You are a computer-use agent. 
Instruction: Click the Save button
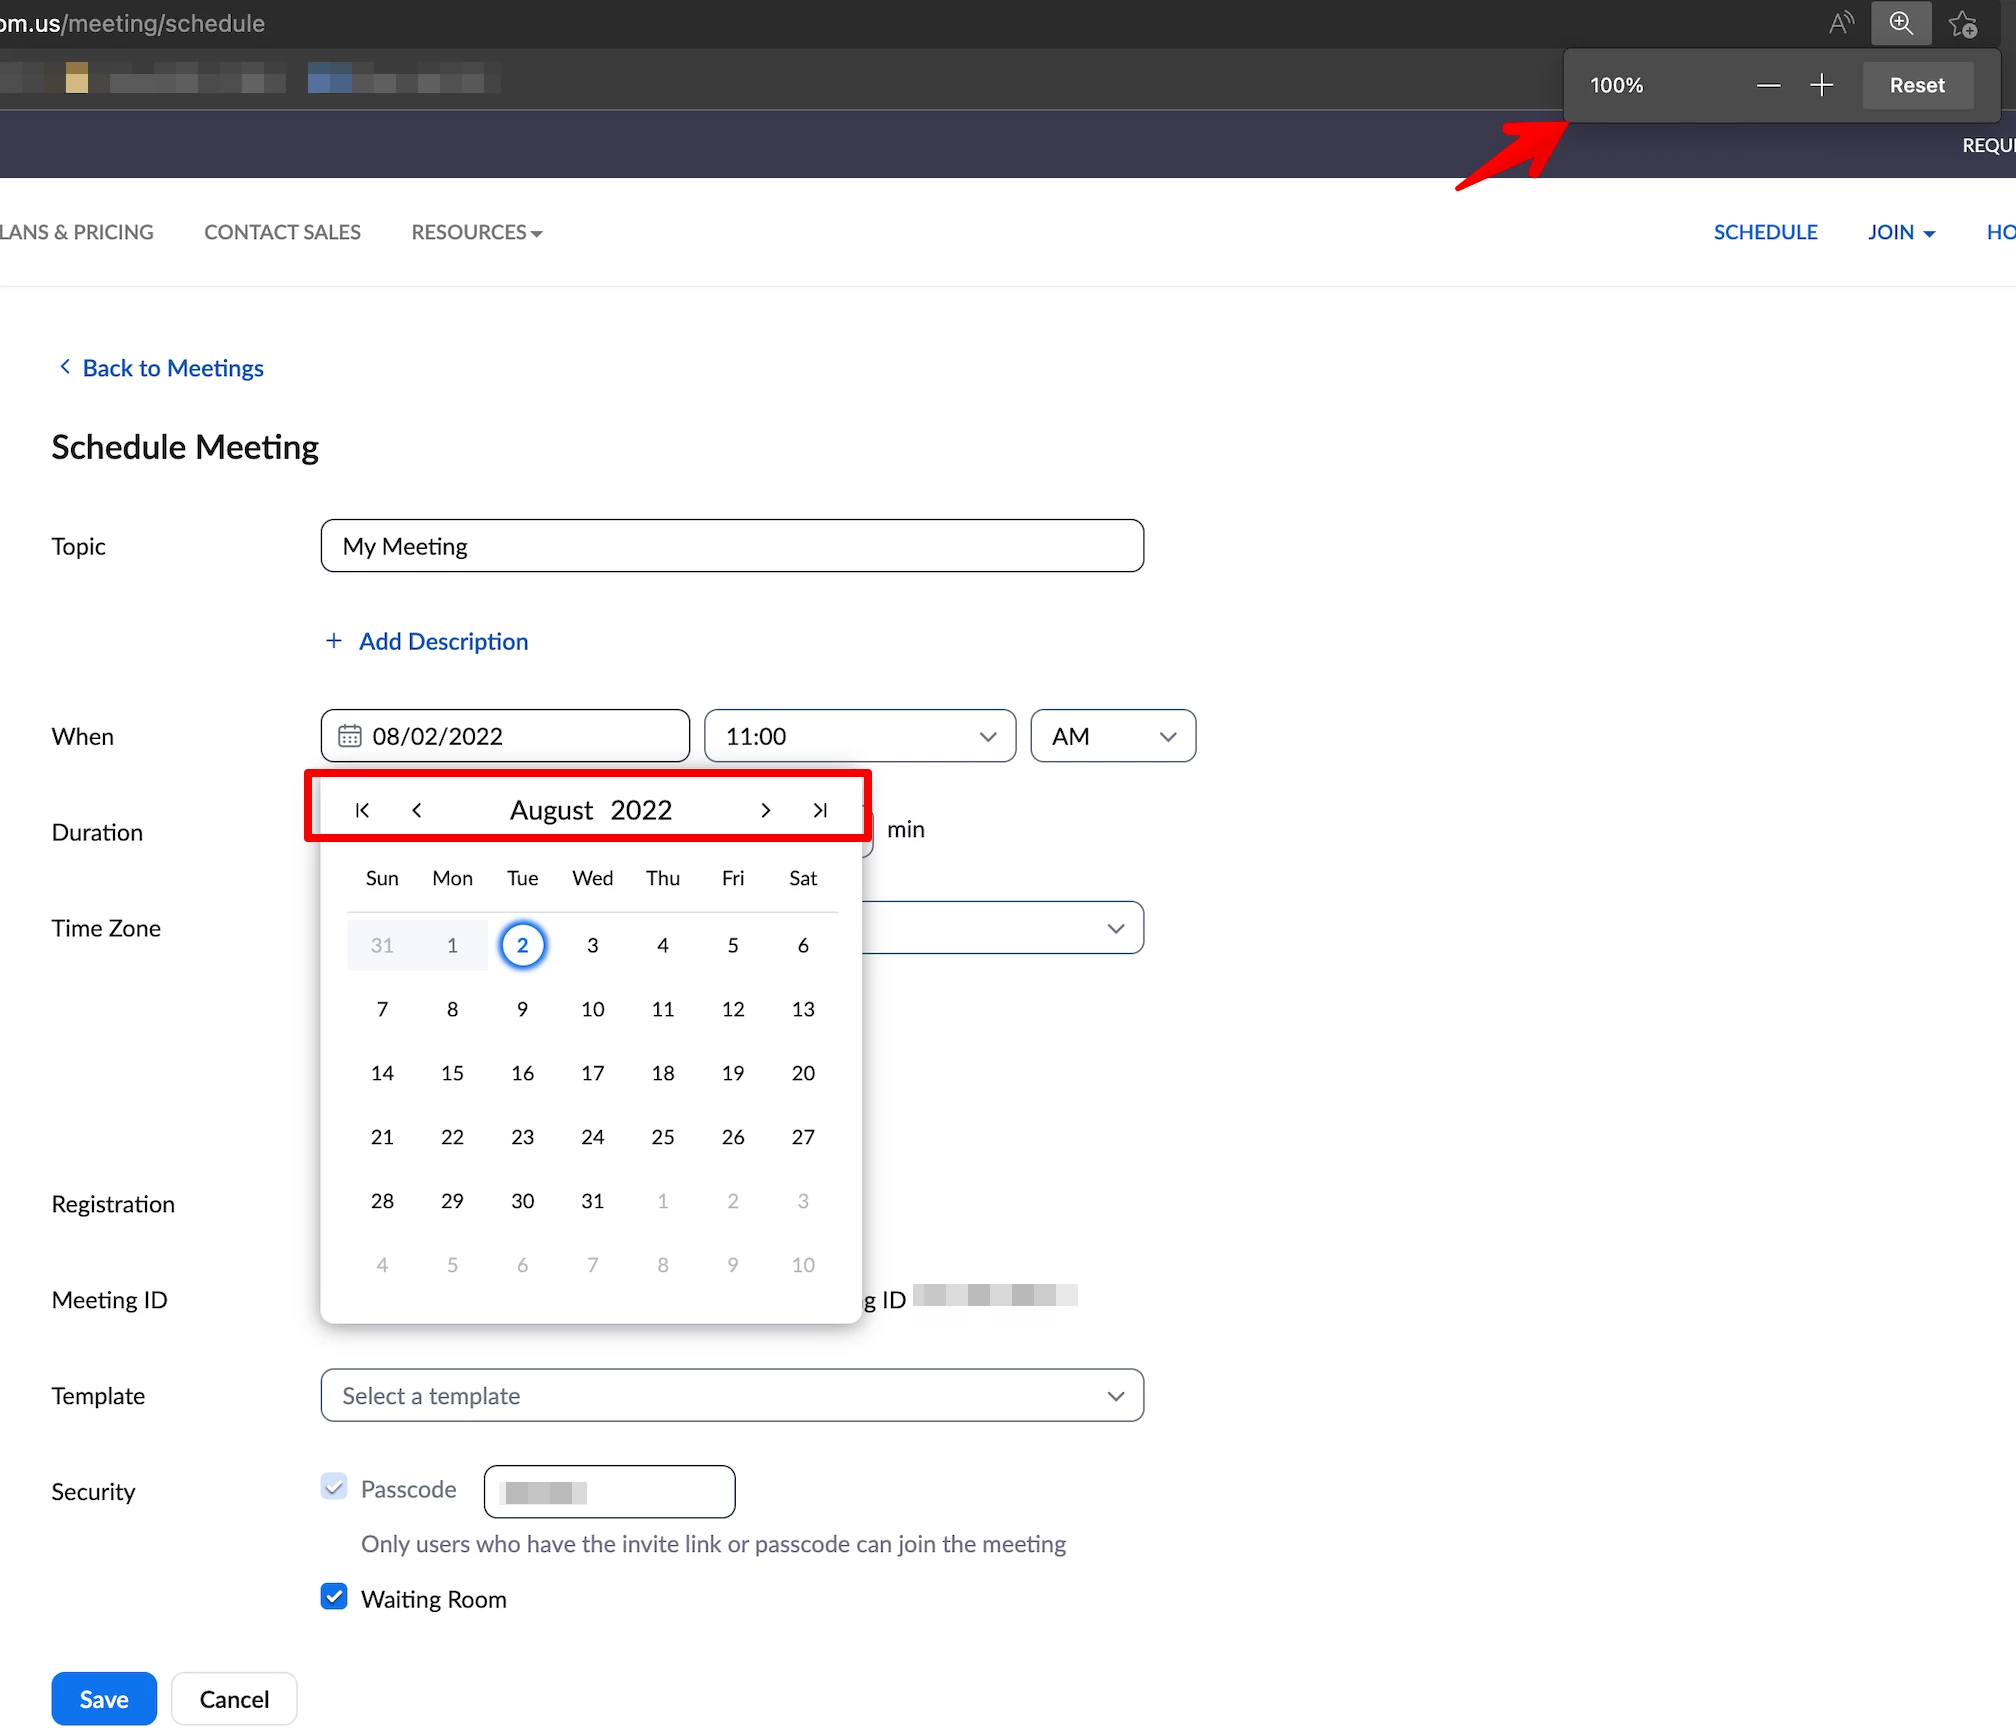pyautogui.click(x=104, y=1699)
